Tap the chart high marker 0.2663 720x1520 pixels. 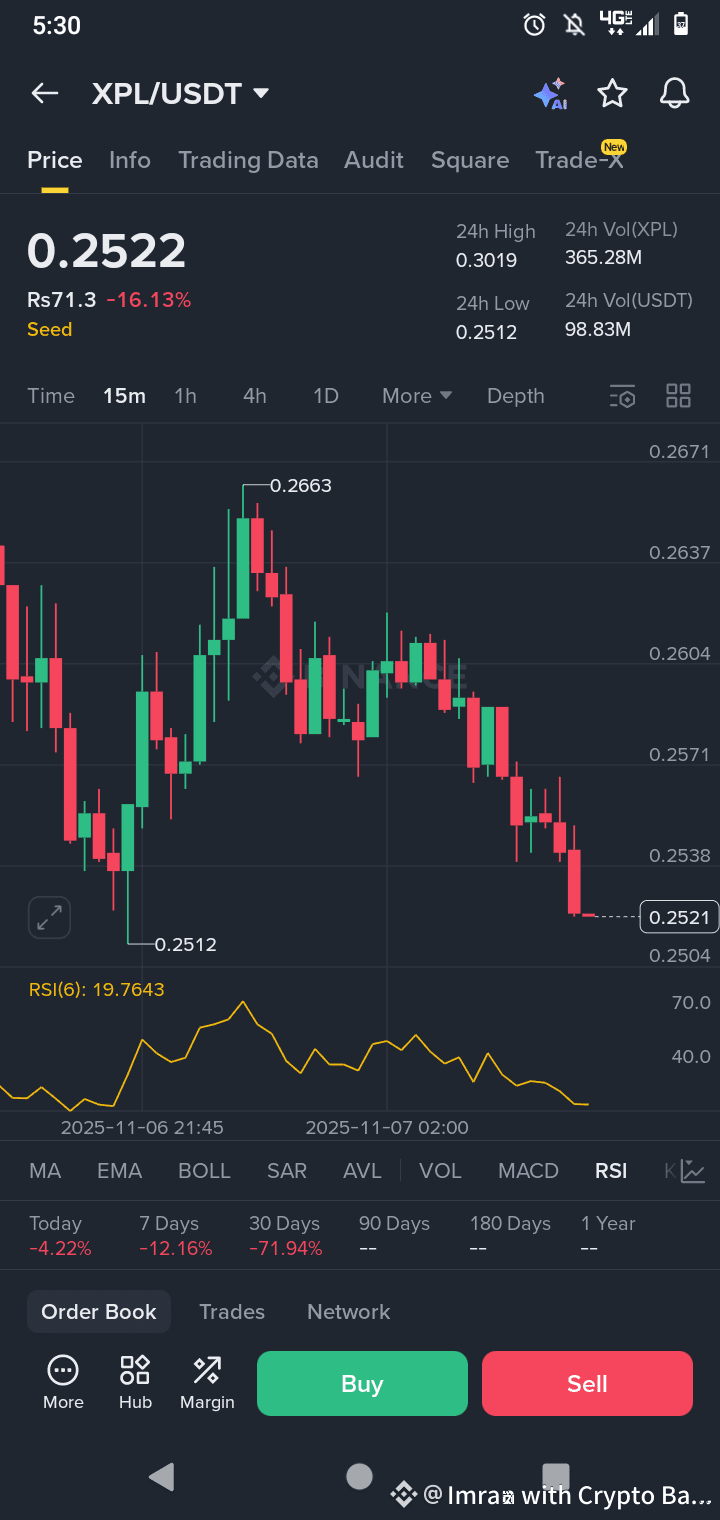pos(301,486)
